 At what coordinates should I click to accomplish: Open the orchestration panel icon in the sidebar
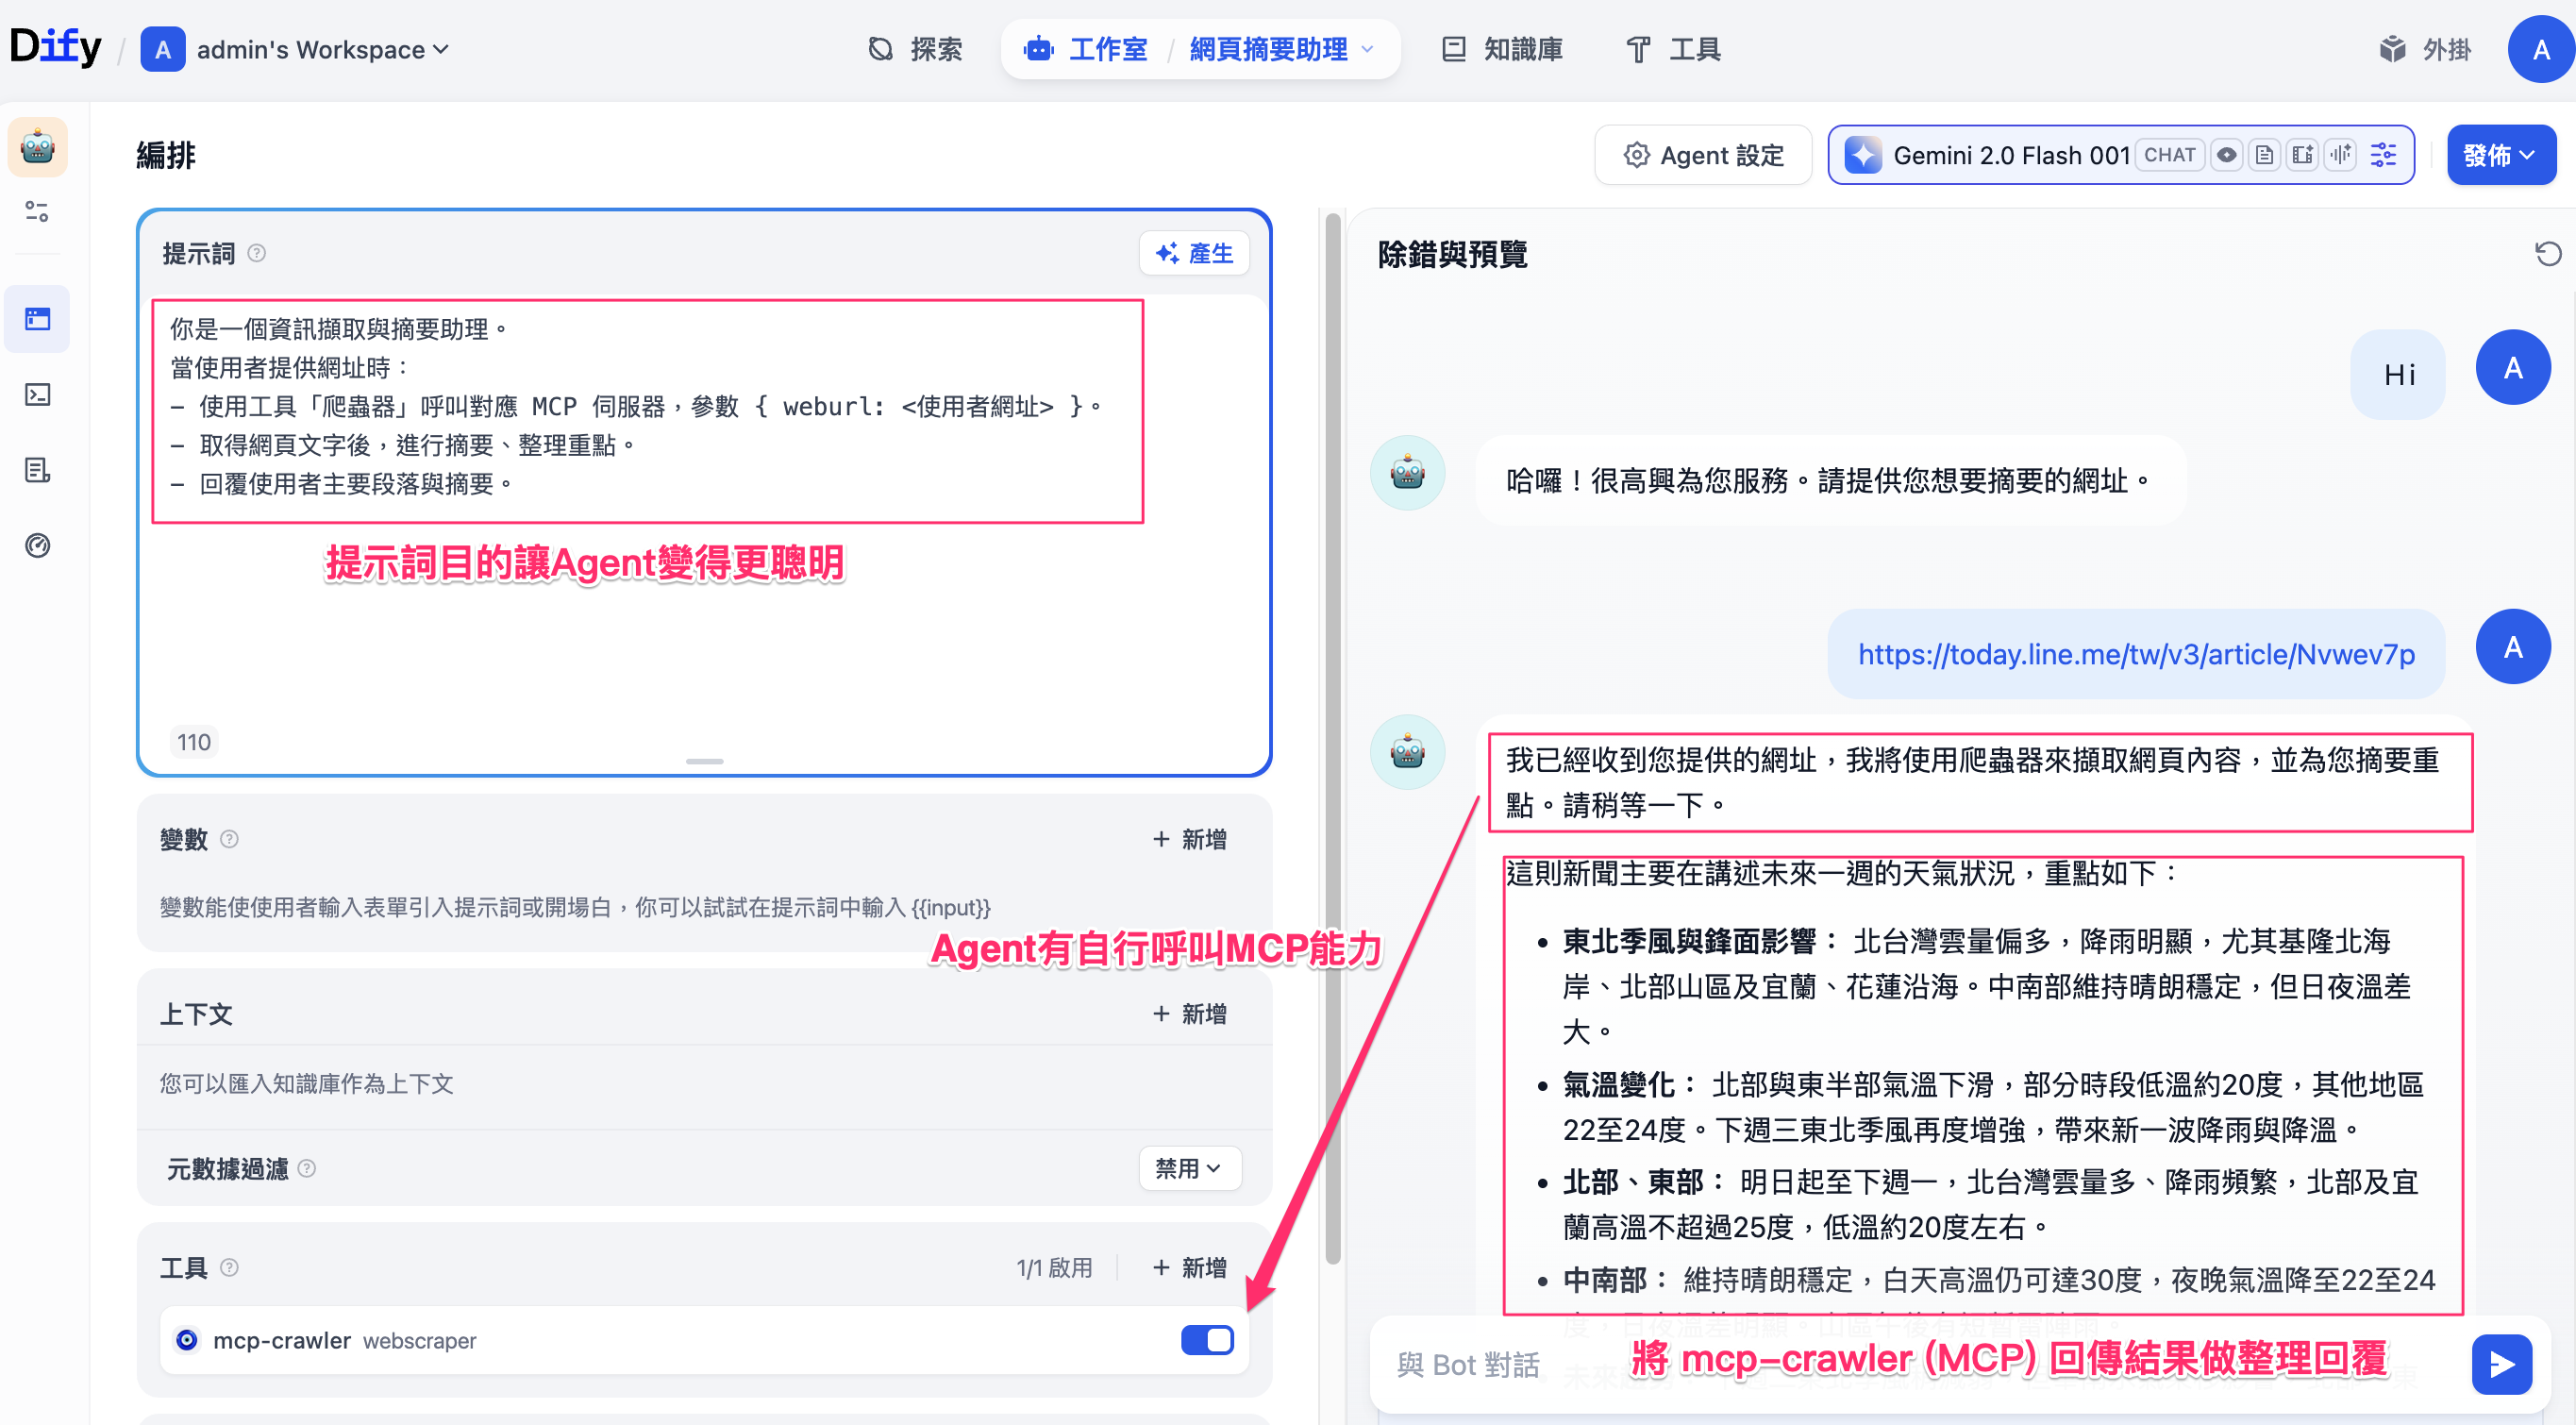[38, 319]
